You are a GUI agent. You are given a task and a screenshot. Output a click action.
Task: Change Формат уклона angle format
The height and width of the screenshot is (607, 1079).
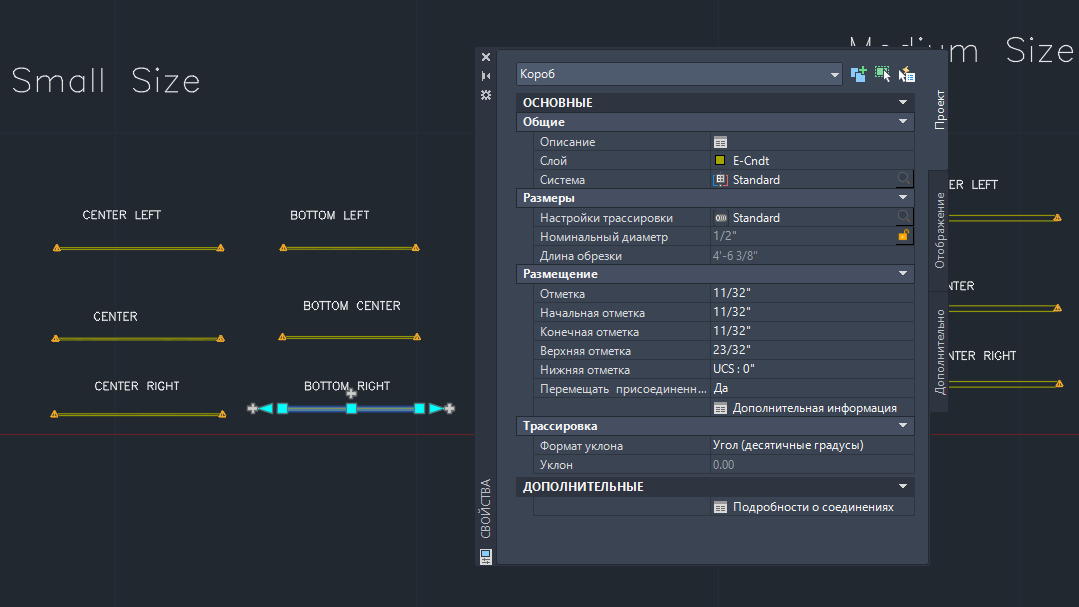click(x=812, y=445)
